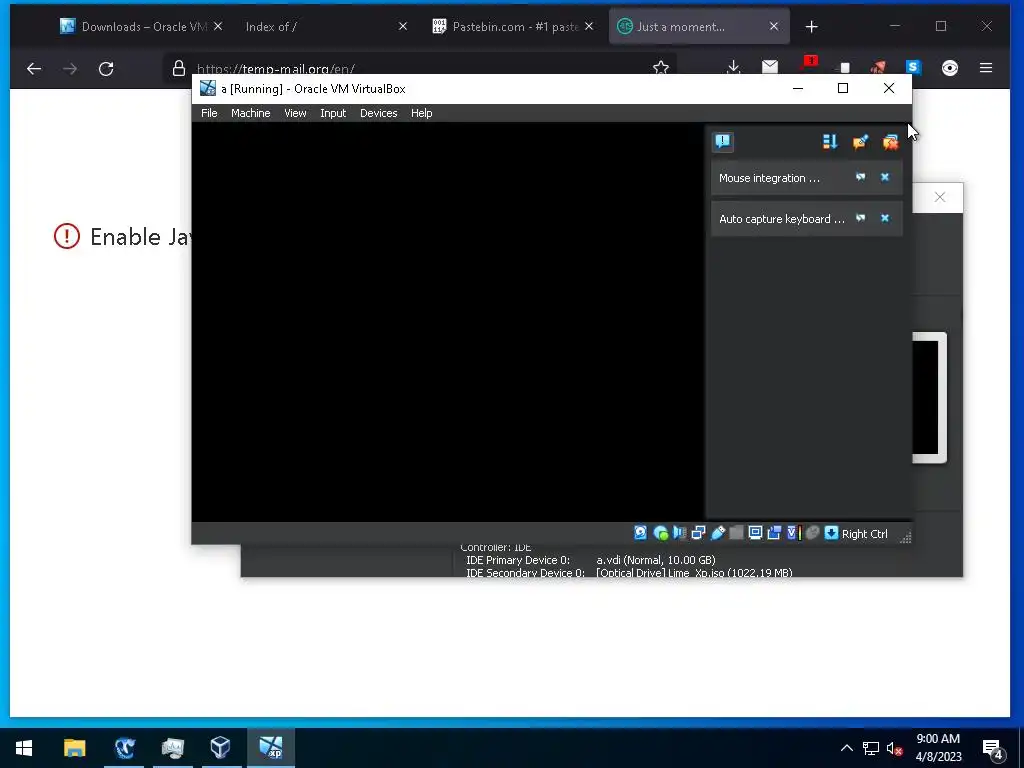The height and width of the screenshot is (768, 1024).
Task: Click the running XP VM taskbar icon
Action: 270,748
